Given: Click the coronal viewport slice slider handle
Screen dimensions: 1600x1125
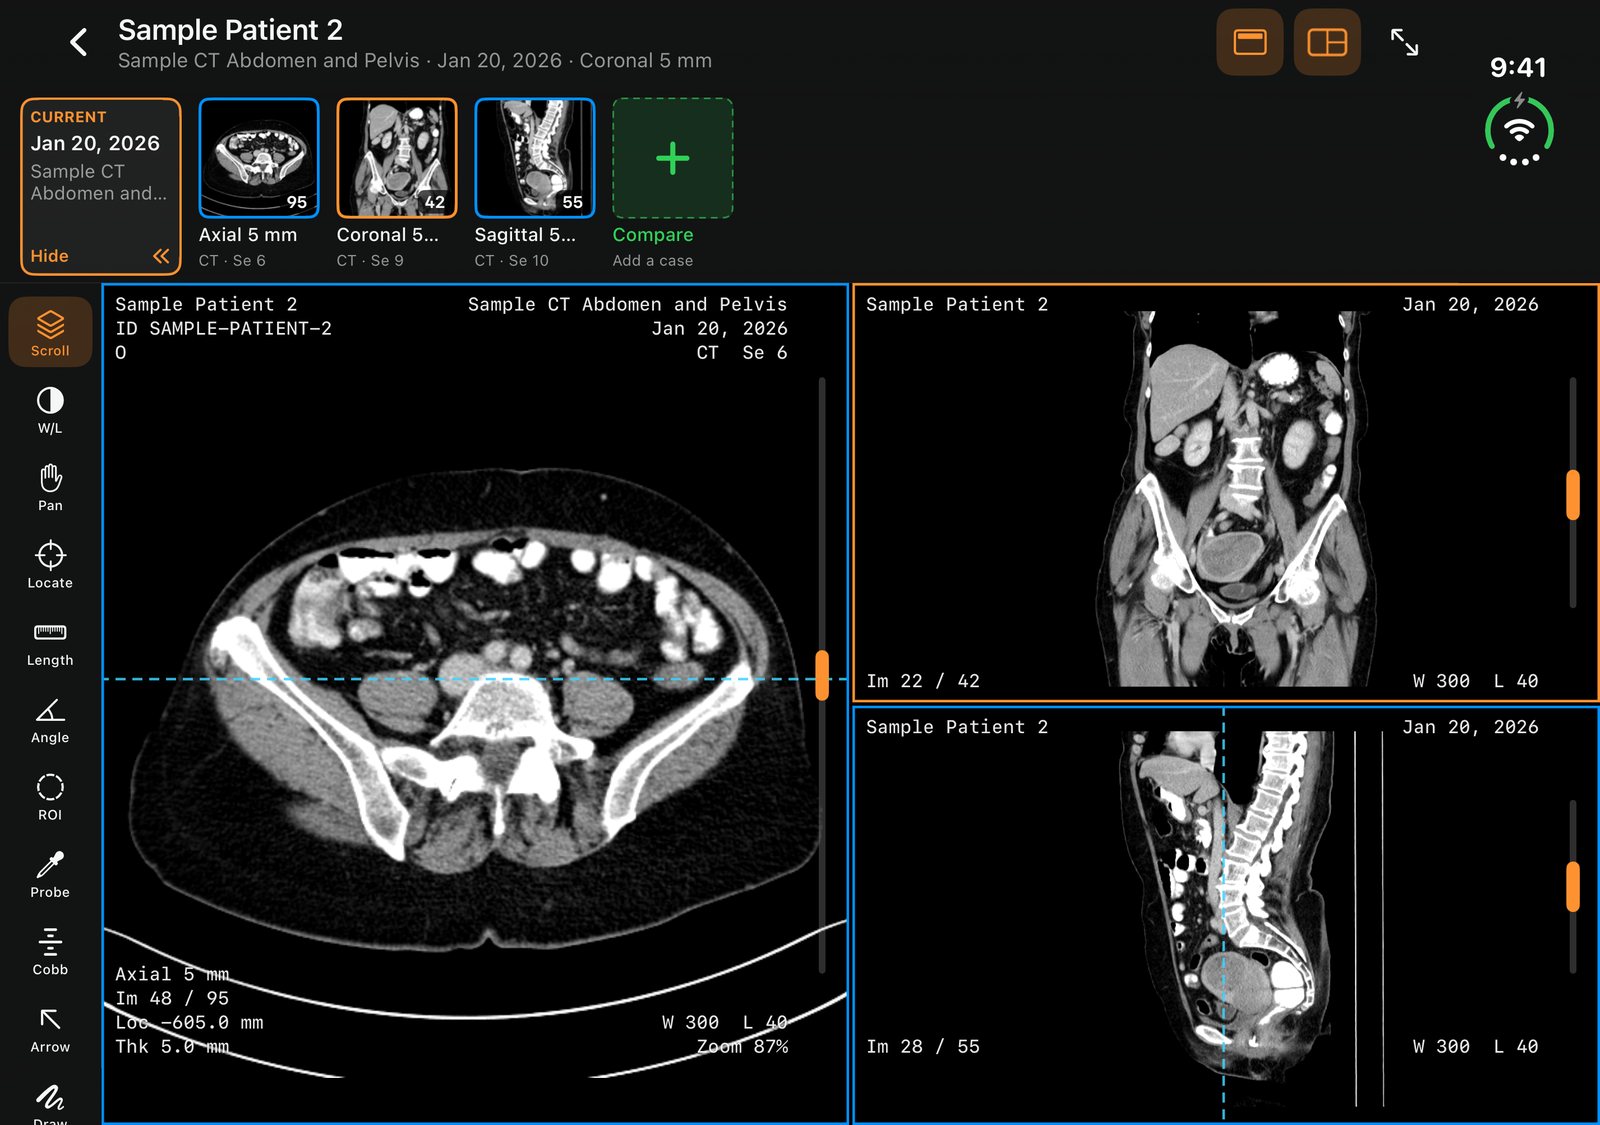Looking at the screenshot, I should click(x=1573, y=495).
